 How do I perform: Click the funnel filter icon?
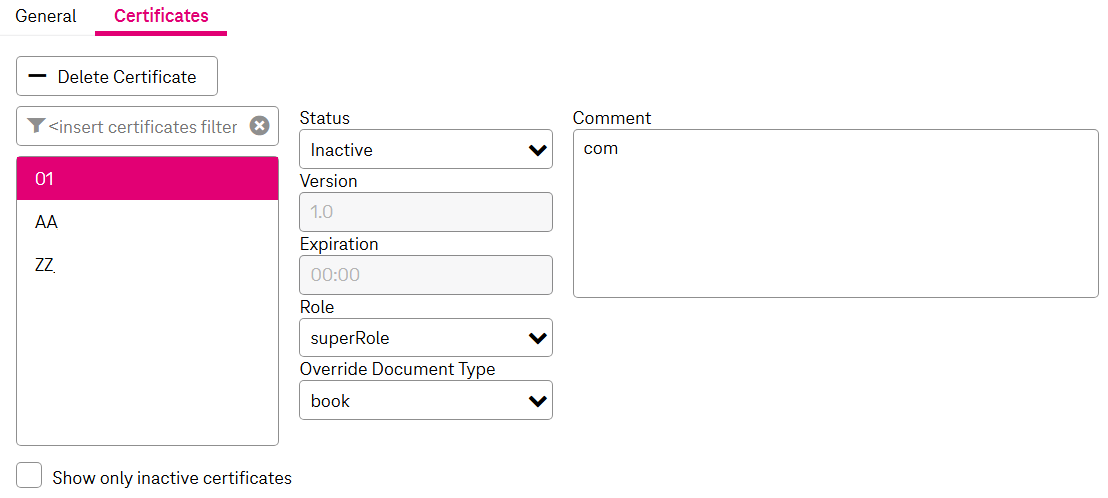37,126
